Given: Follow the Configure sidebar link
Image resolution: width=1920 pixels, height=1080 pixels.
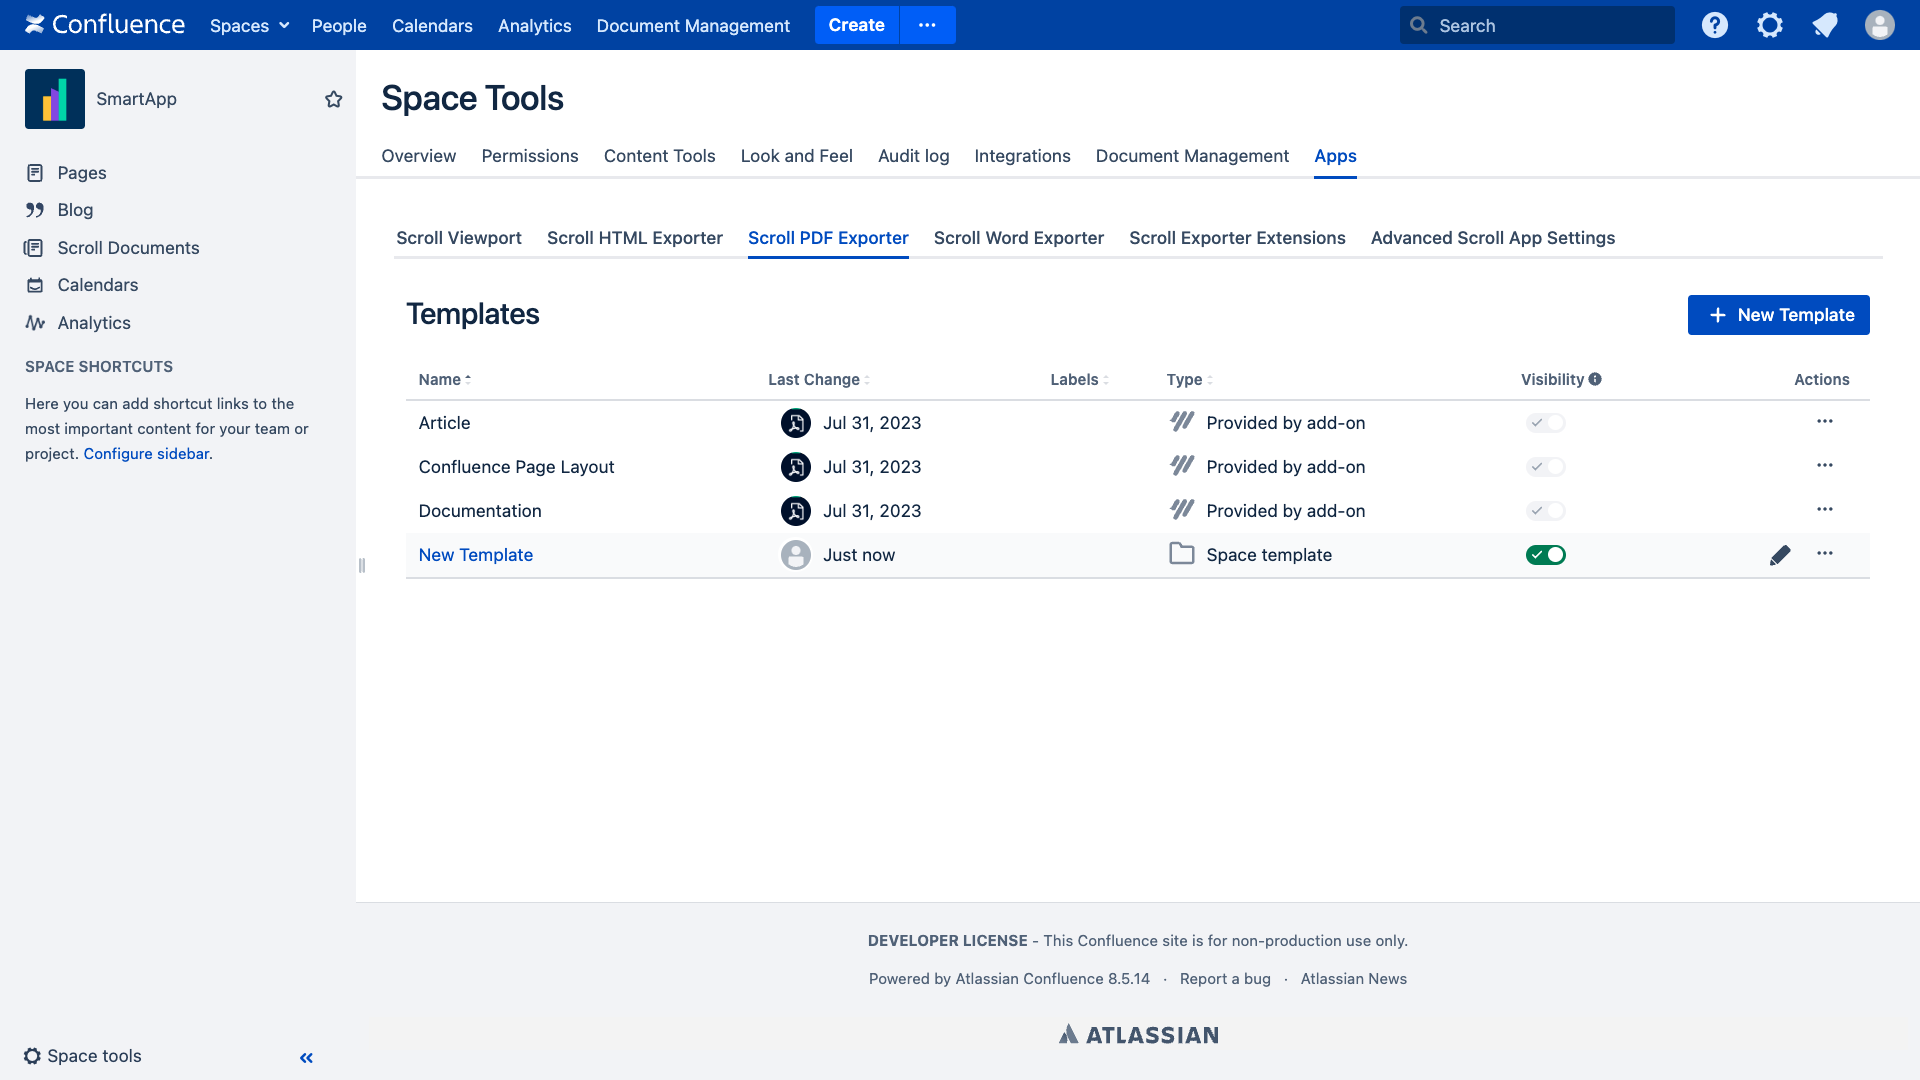Looking at the screenshot, I should [146, 453].
